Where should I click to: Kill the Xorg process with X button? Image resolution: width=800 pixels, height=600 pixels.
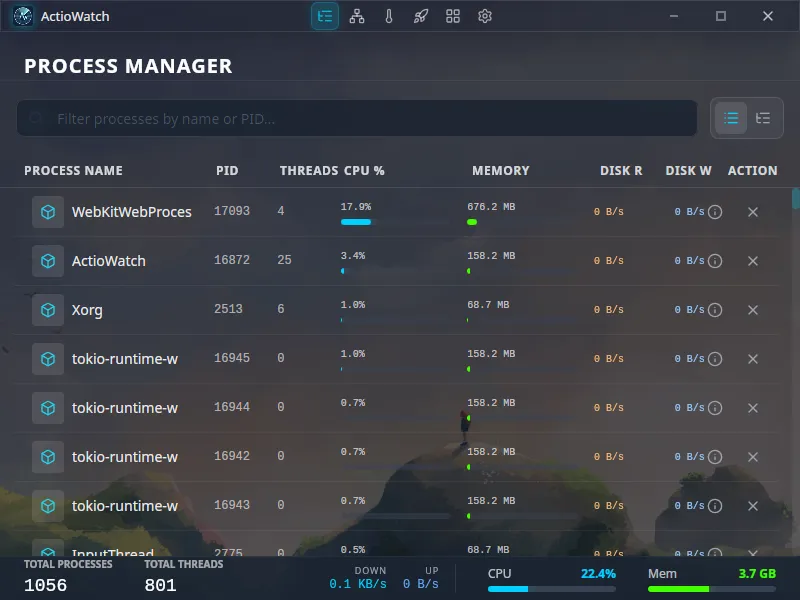click(753, 310)
